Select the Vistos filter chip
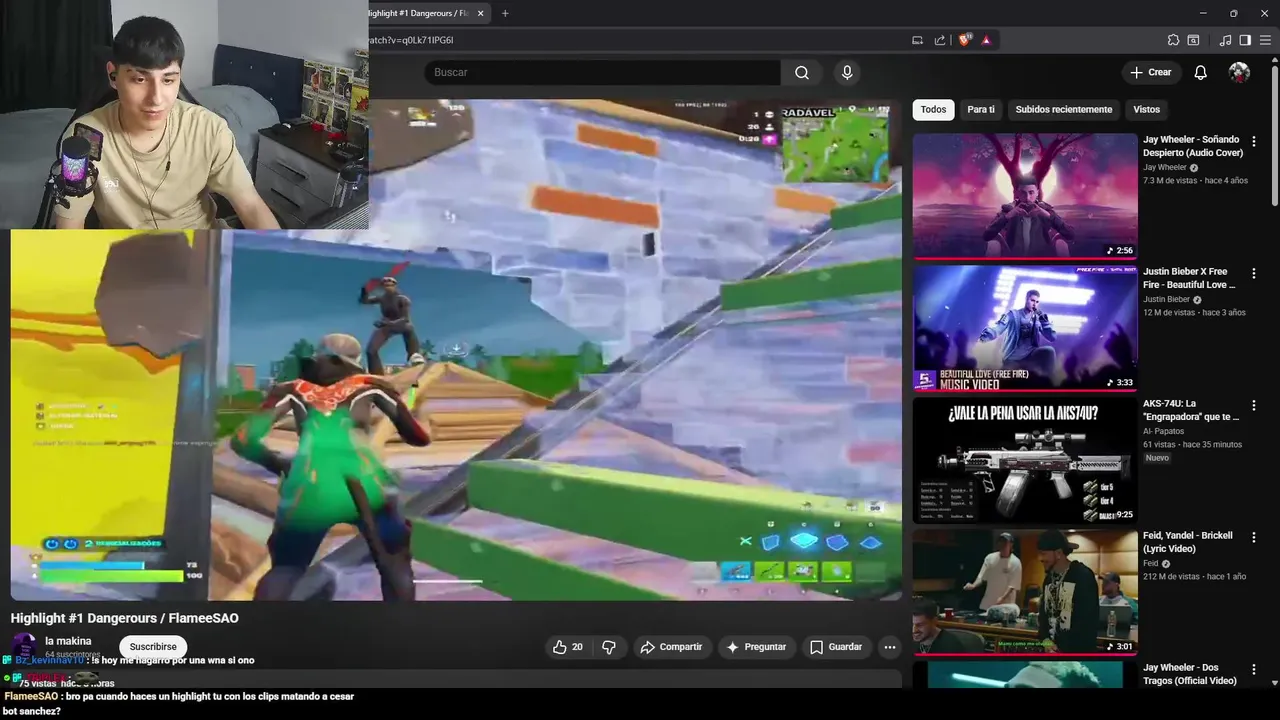Image resolution: width=1280 pixels, height=720 pixels. click(x=1146, y=110)
